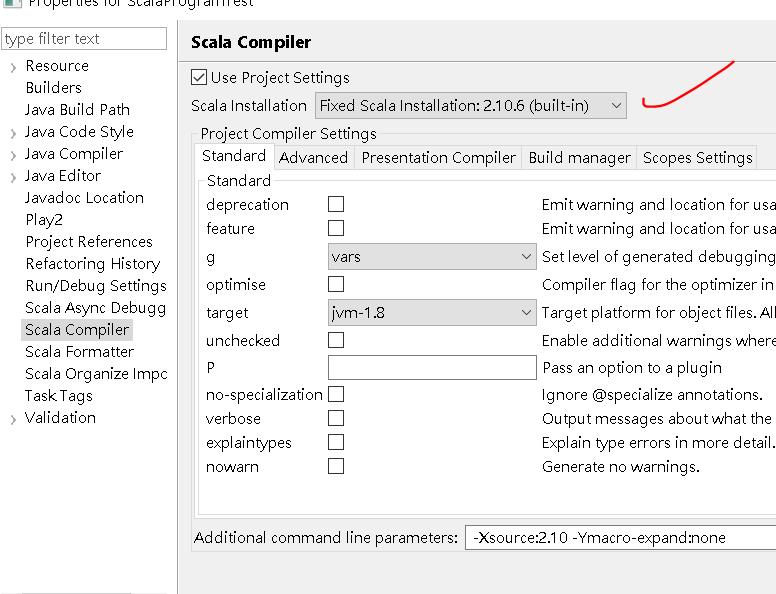Select Project References in the tree
Screen dimensions: 776x594
[x=89, y=242]
